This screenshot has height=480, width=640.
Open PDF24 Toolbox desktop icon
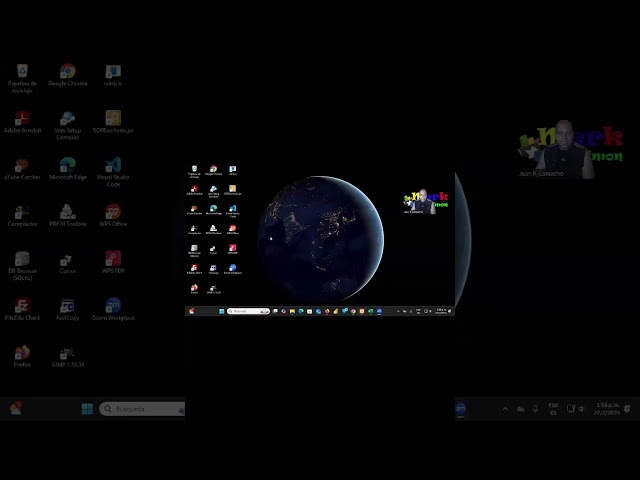67,213
